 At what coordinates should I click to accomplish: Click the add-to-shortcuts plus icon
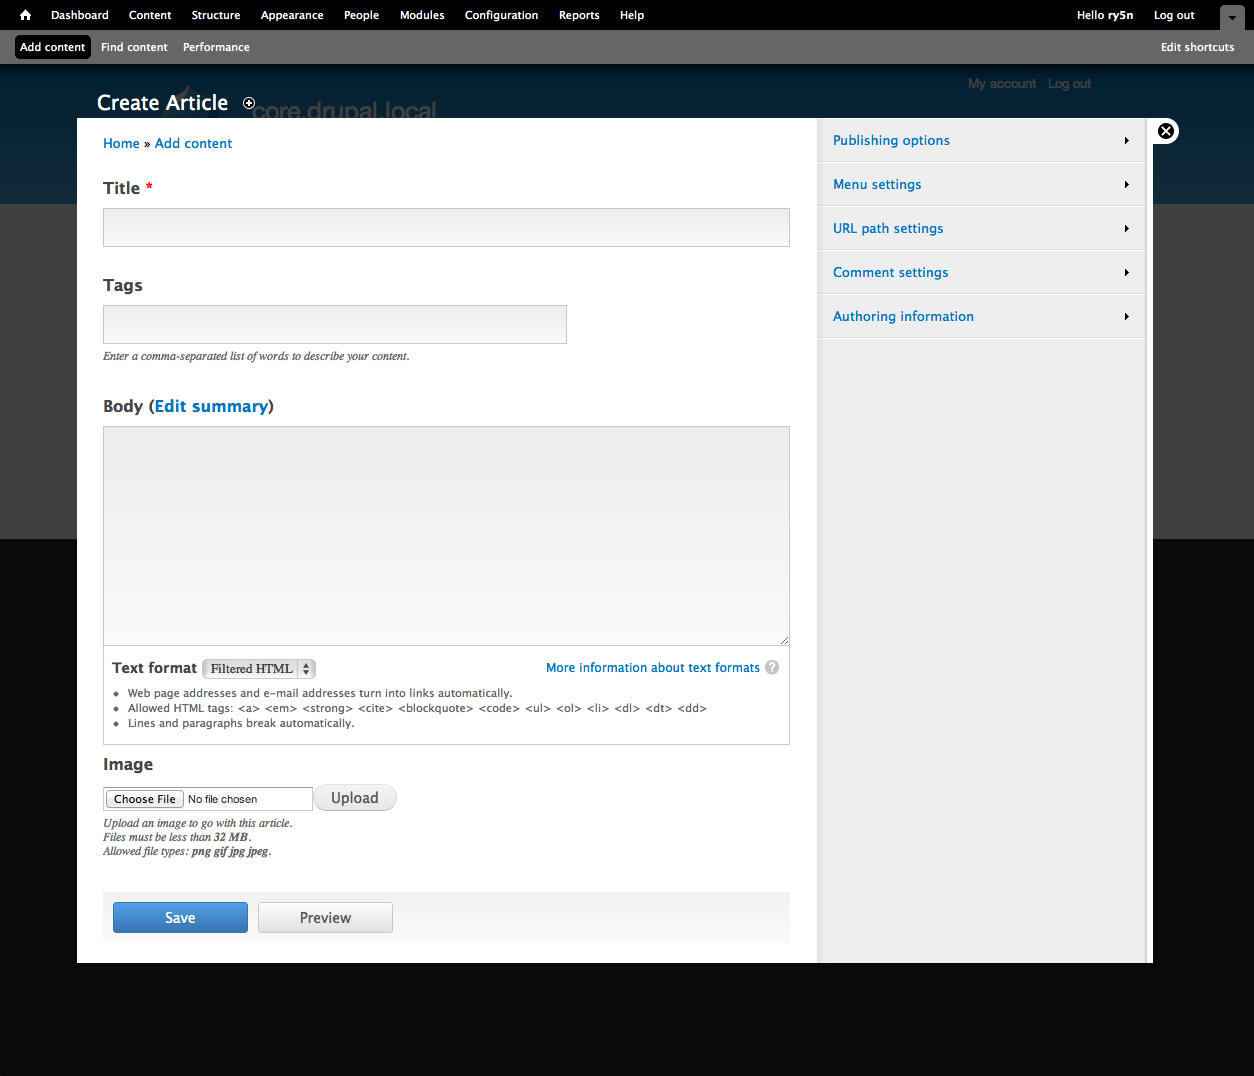pyautogui.click(x=249, y=103)
